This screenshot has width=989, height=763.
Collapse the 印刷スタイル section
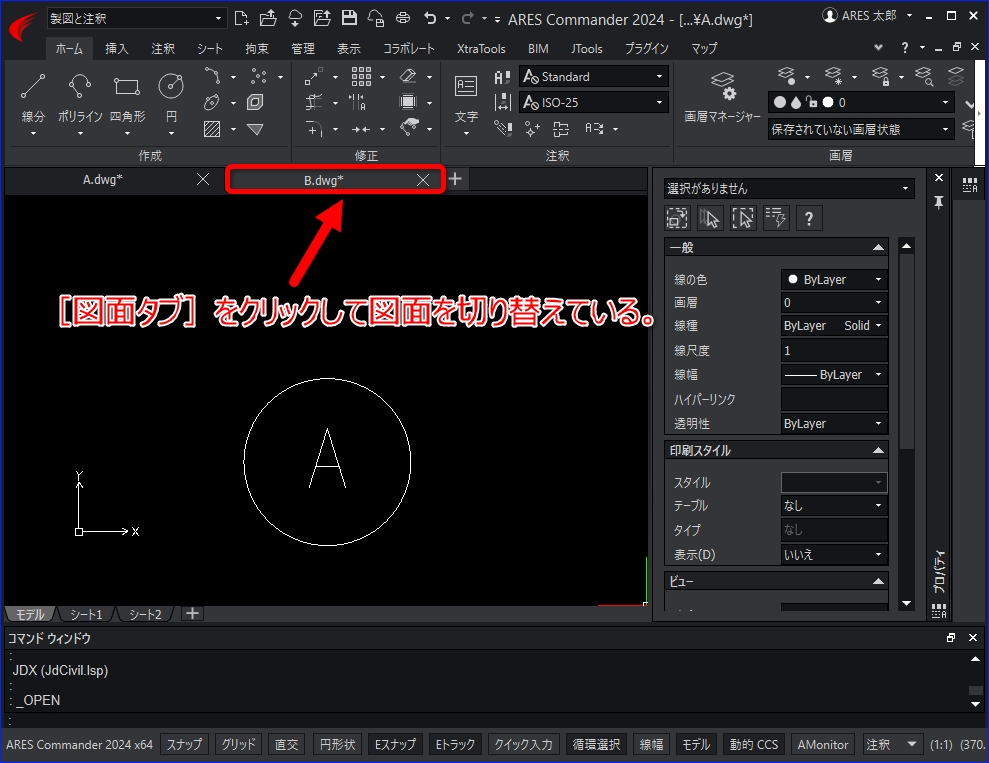(878, 450)
